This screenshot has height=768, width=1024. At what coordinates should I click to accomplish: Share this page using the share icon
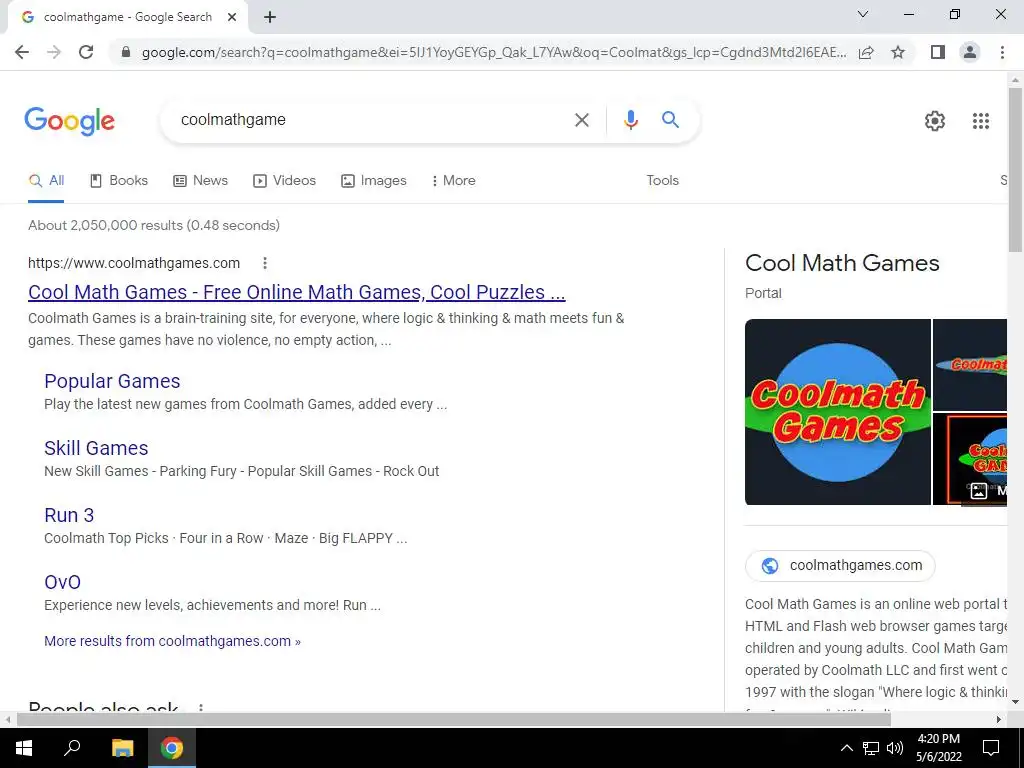[x=866, y=52]
